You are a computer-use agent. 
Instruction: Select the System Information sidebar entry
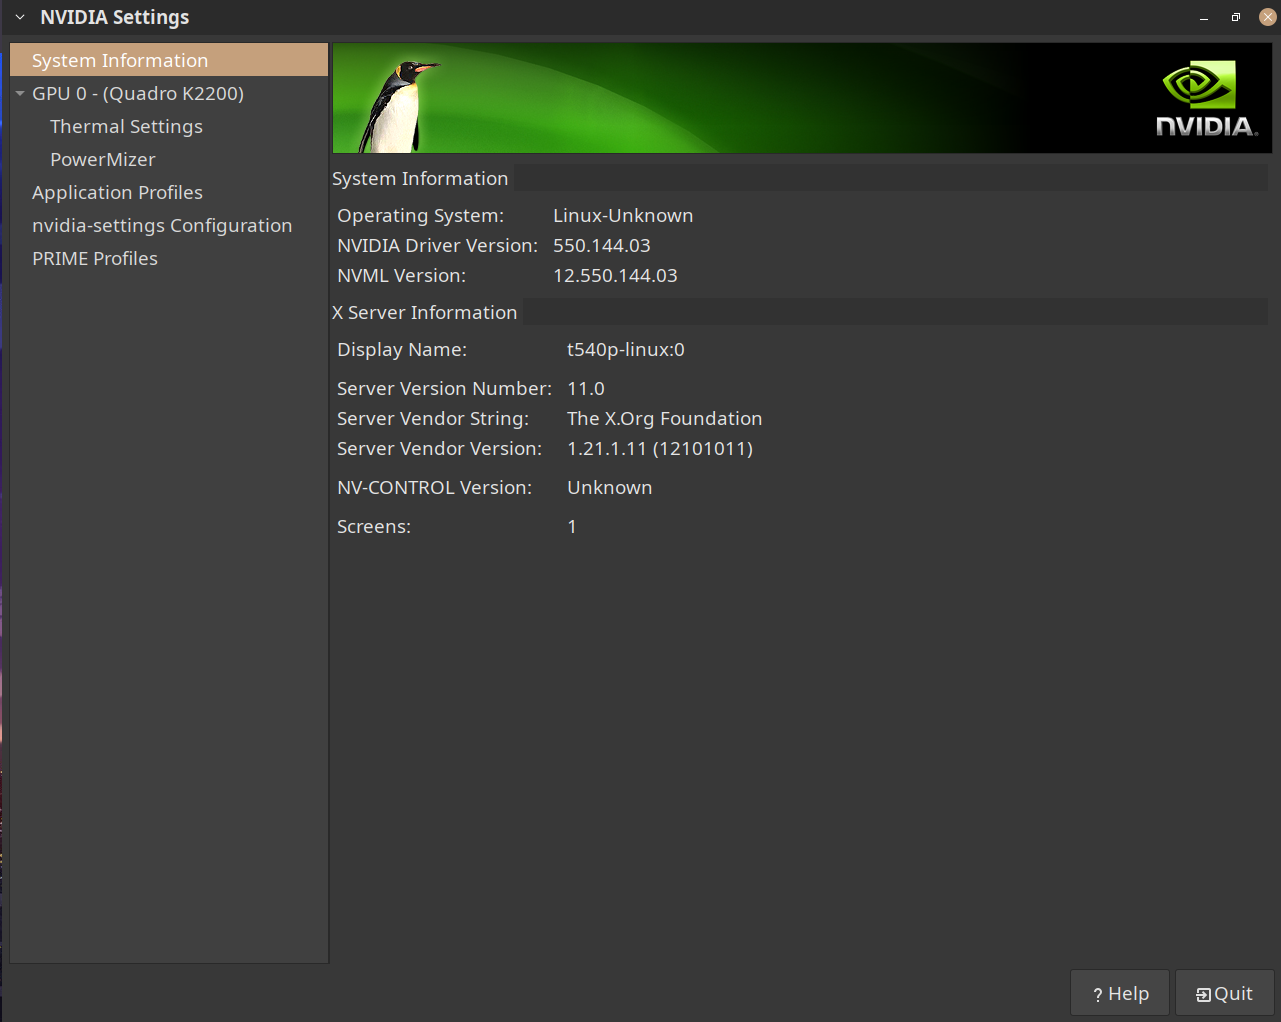coord(120,59)
